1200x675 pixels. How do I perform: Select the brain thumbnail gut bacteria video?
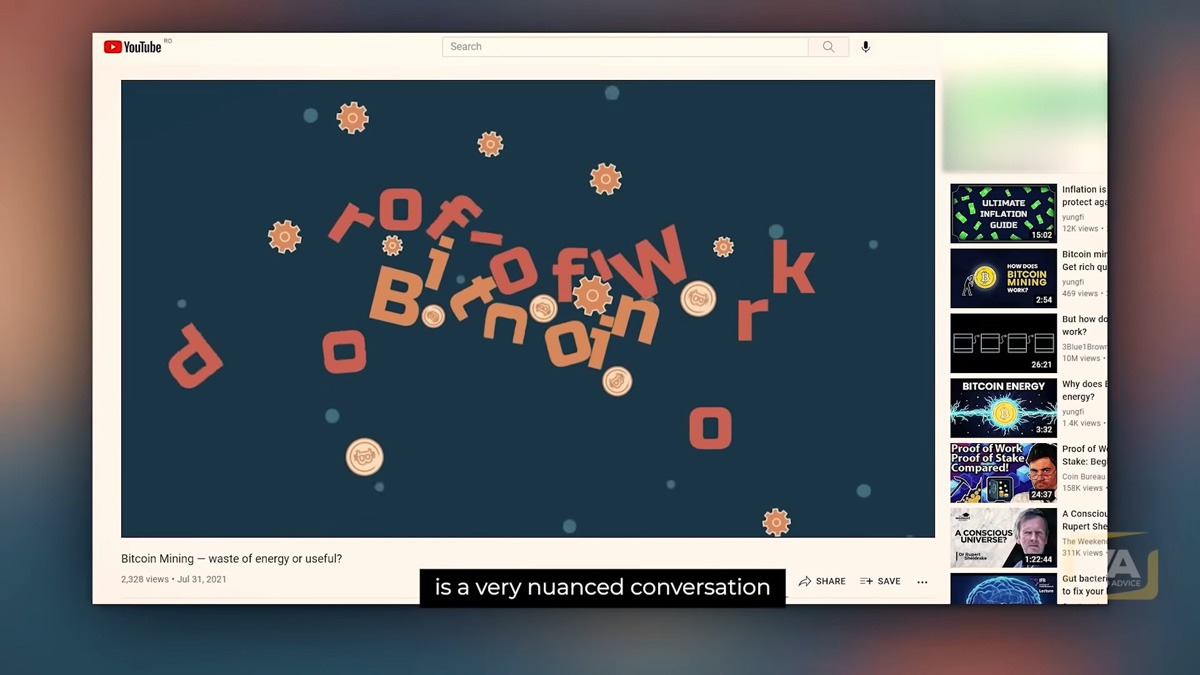tap(1003, 588)
